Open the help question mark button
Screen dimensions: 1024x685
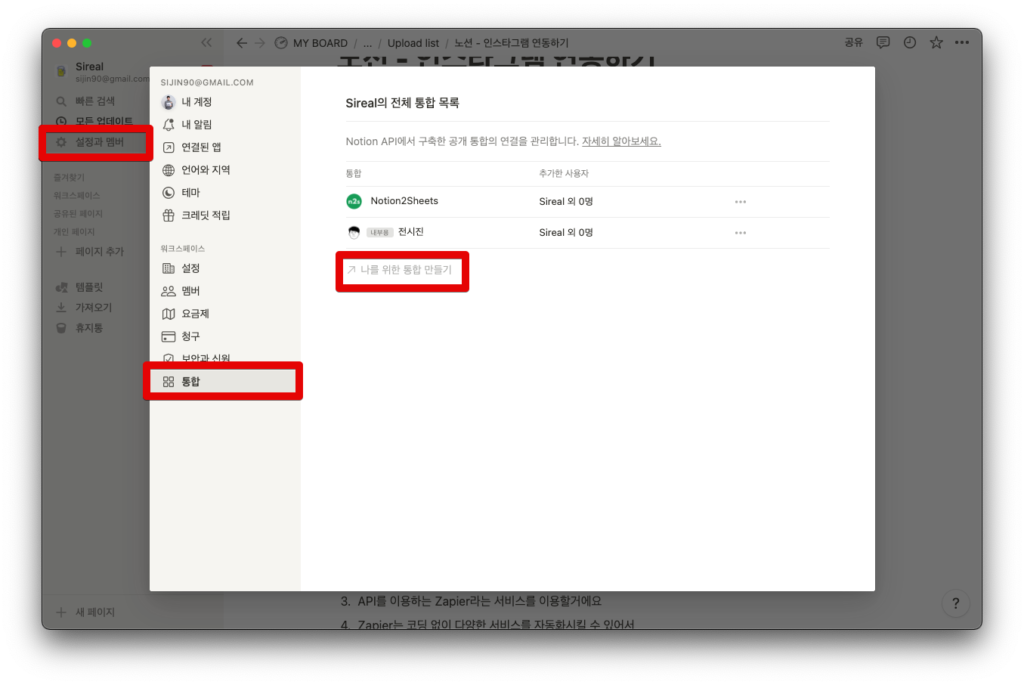coord(955,603)
